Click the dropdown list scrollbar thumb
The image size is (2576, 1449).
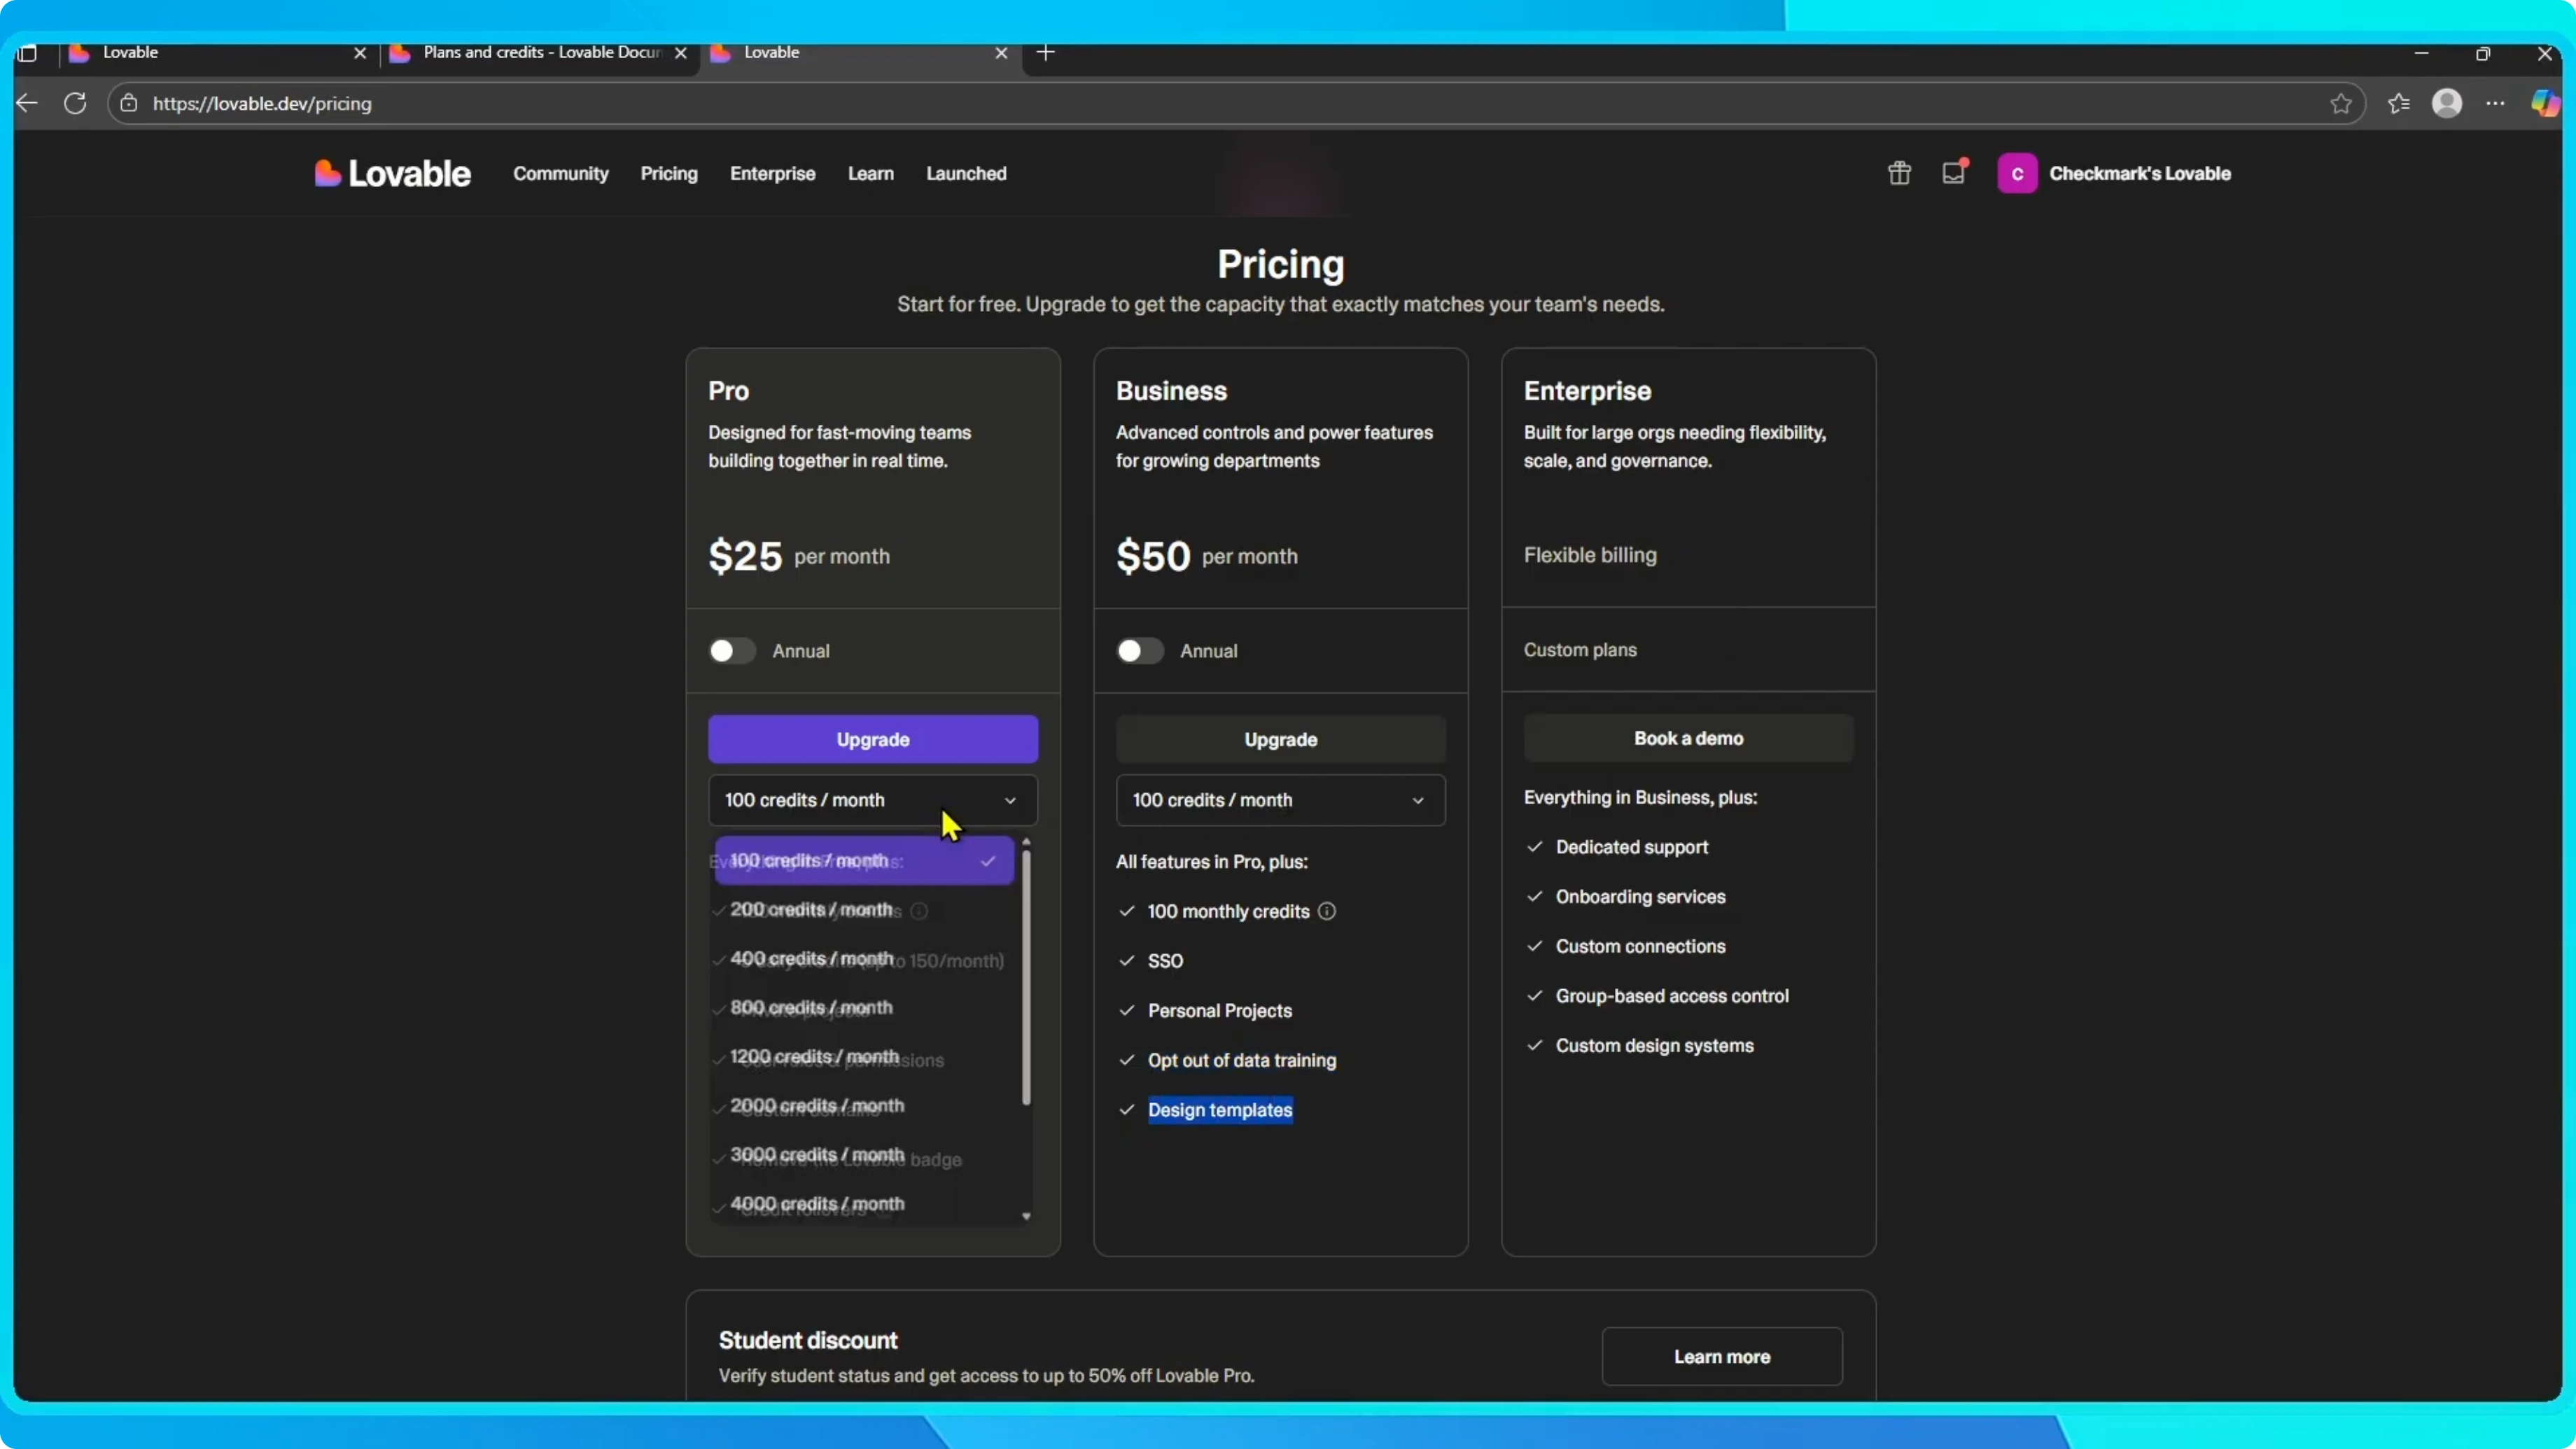1026,977
